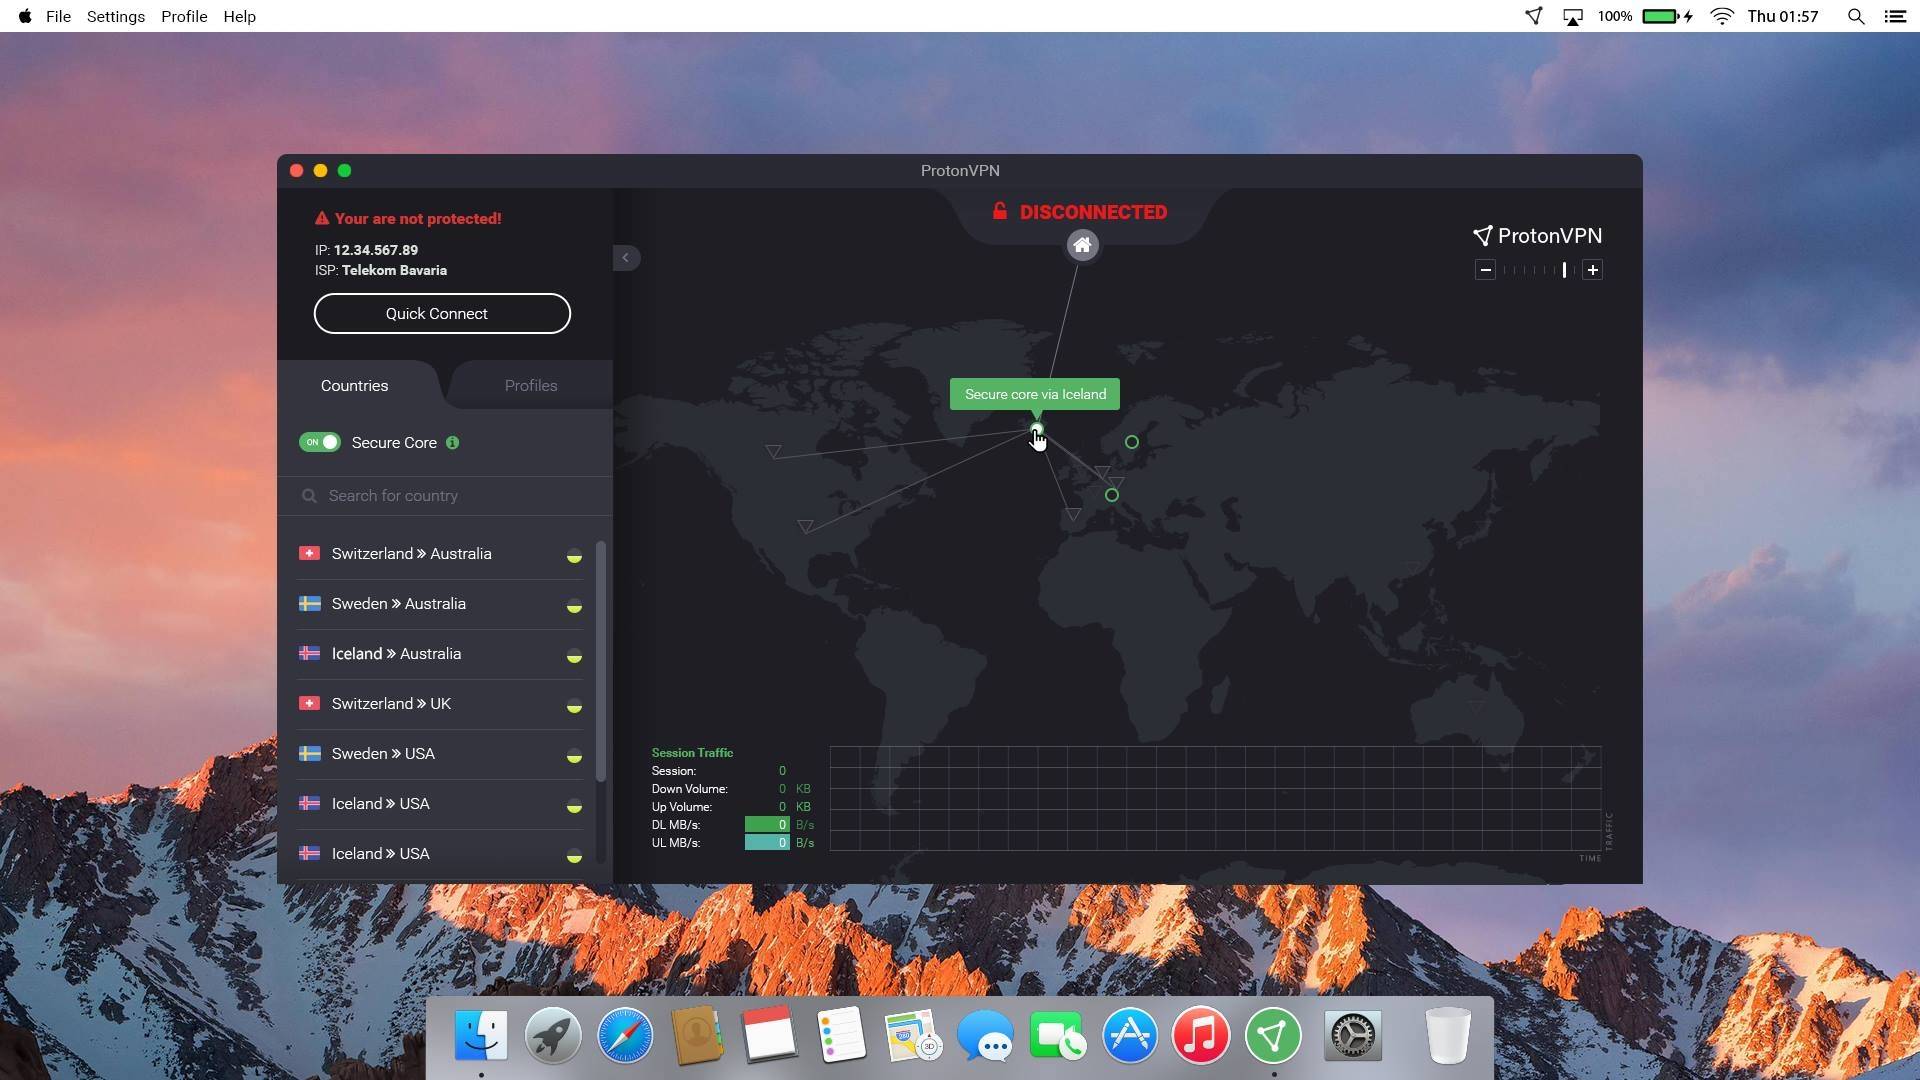Click the lock icon beside DISCONNECTED
Image resolution: width=1920 pixels, height=1080 pixels.
(x=1000, y=211)
